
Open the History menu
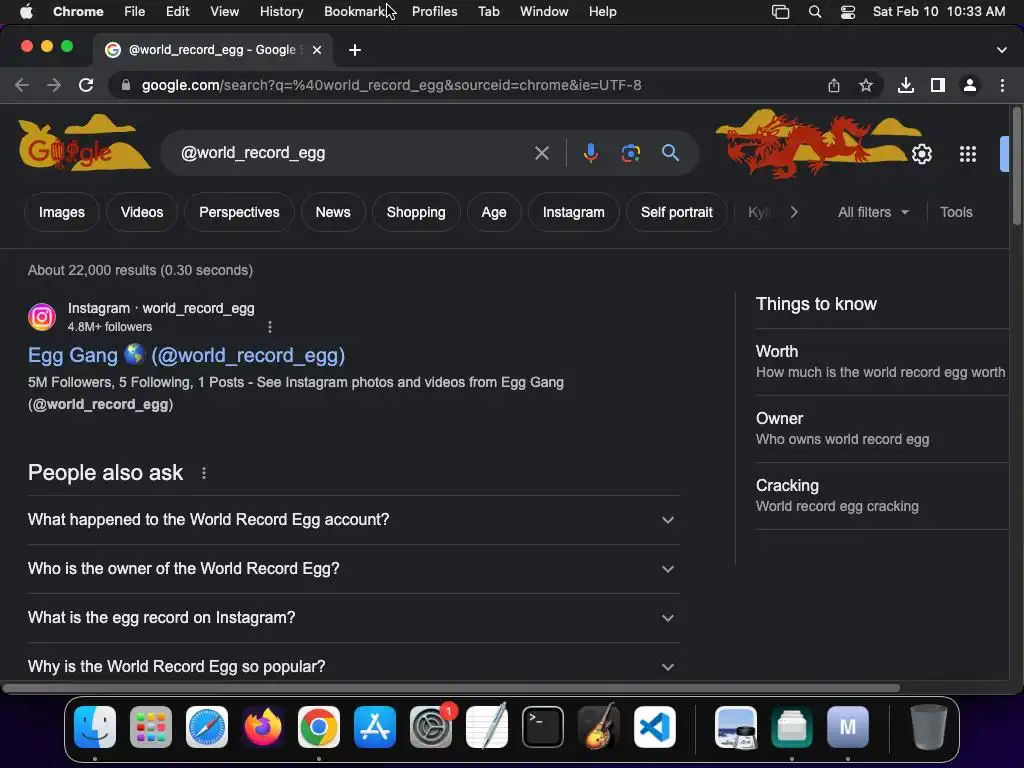281,12
